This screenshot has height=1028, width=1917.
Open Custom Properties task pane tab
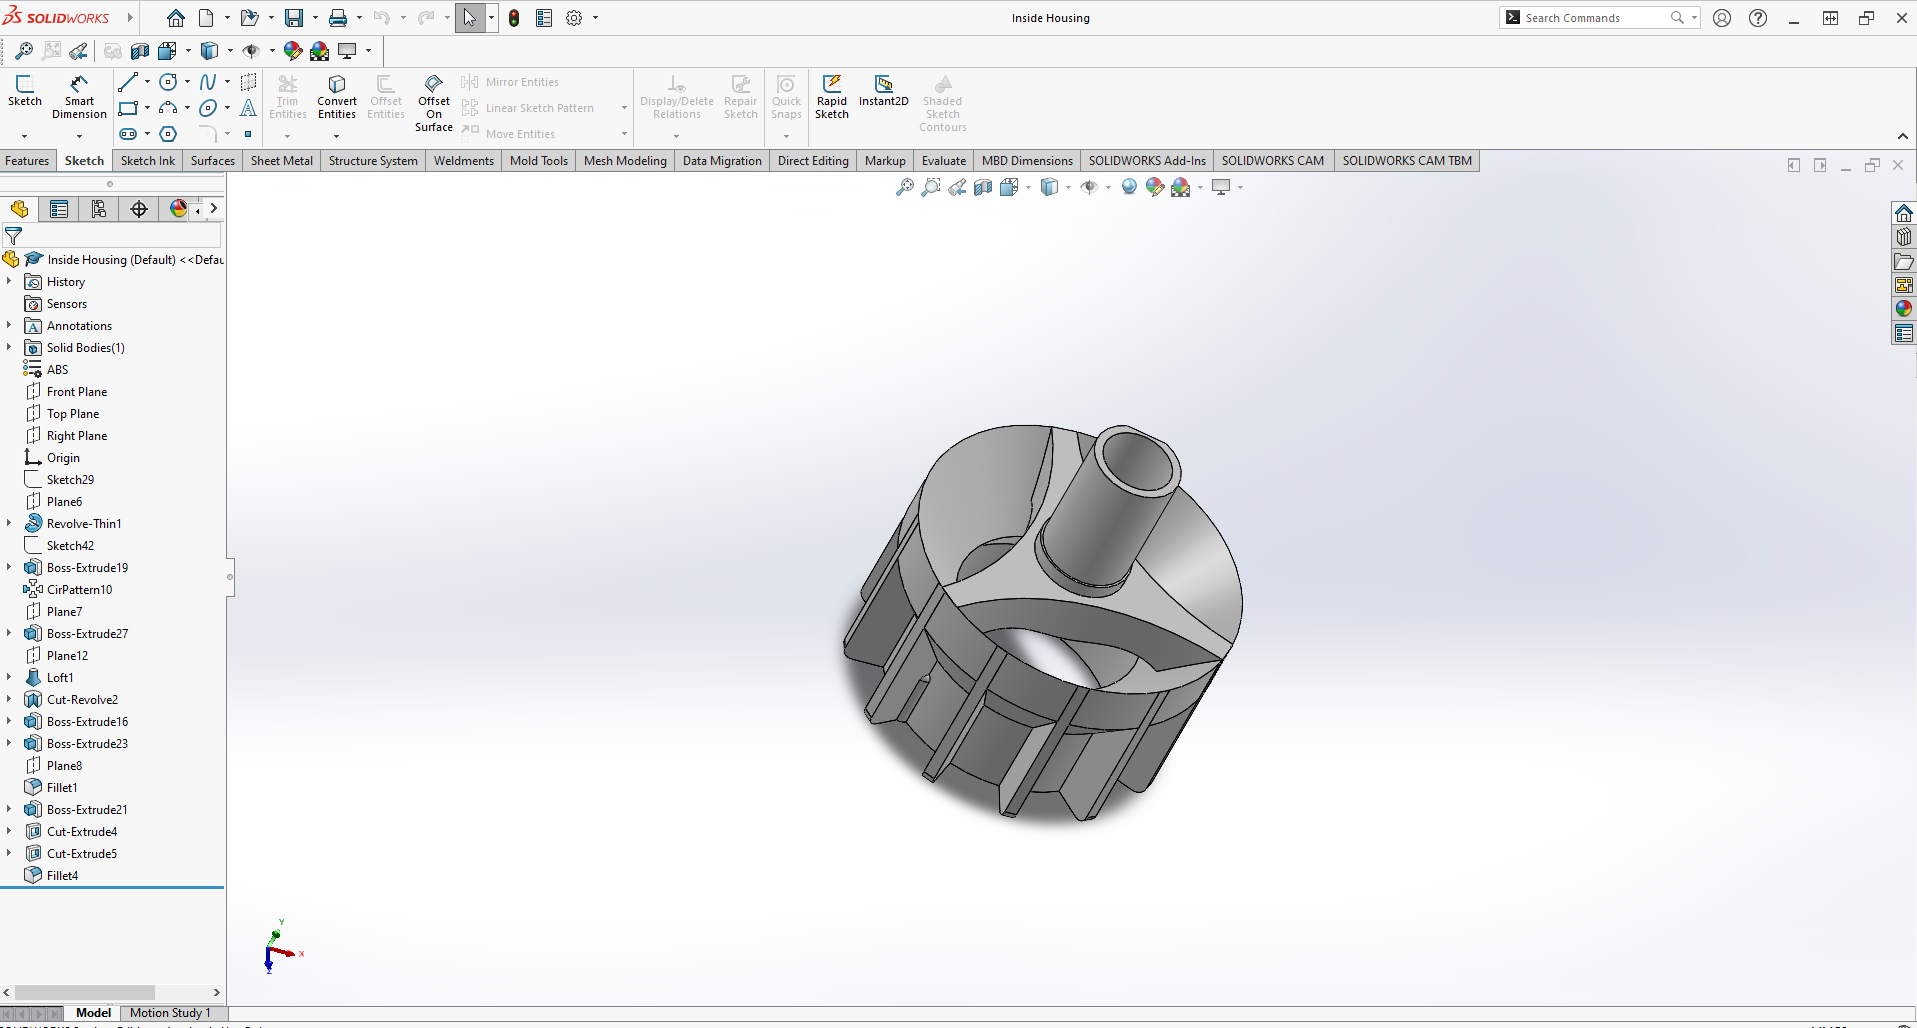pos(1904,333)
